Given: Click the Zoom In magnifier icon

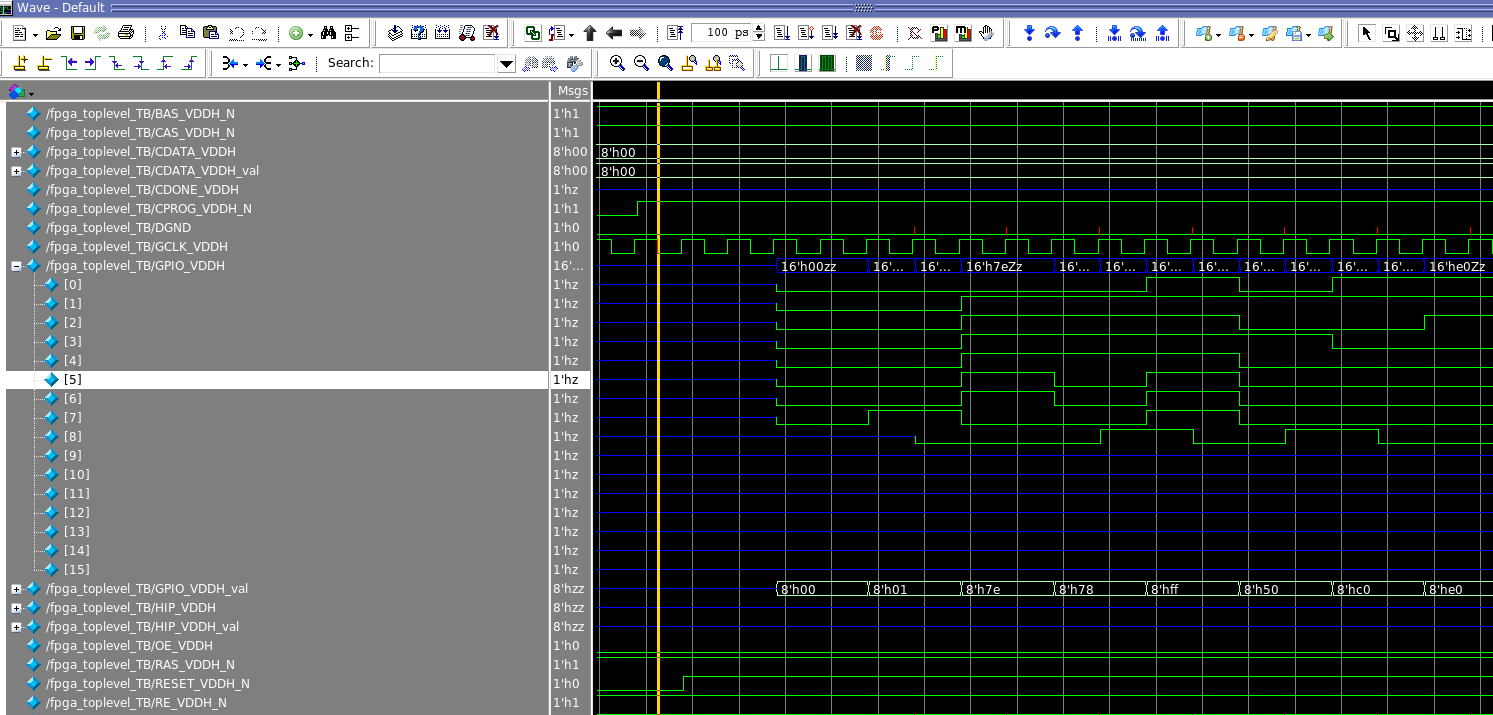Looking at the screenshot, I should (617, 63).
